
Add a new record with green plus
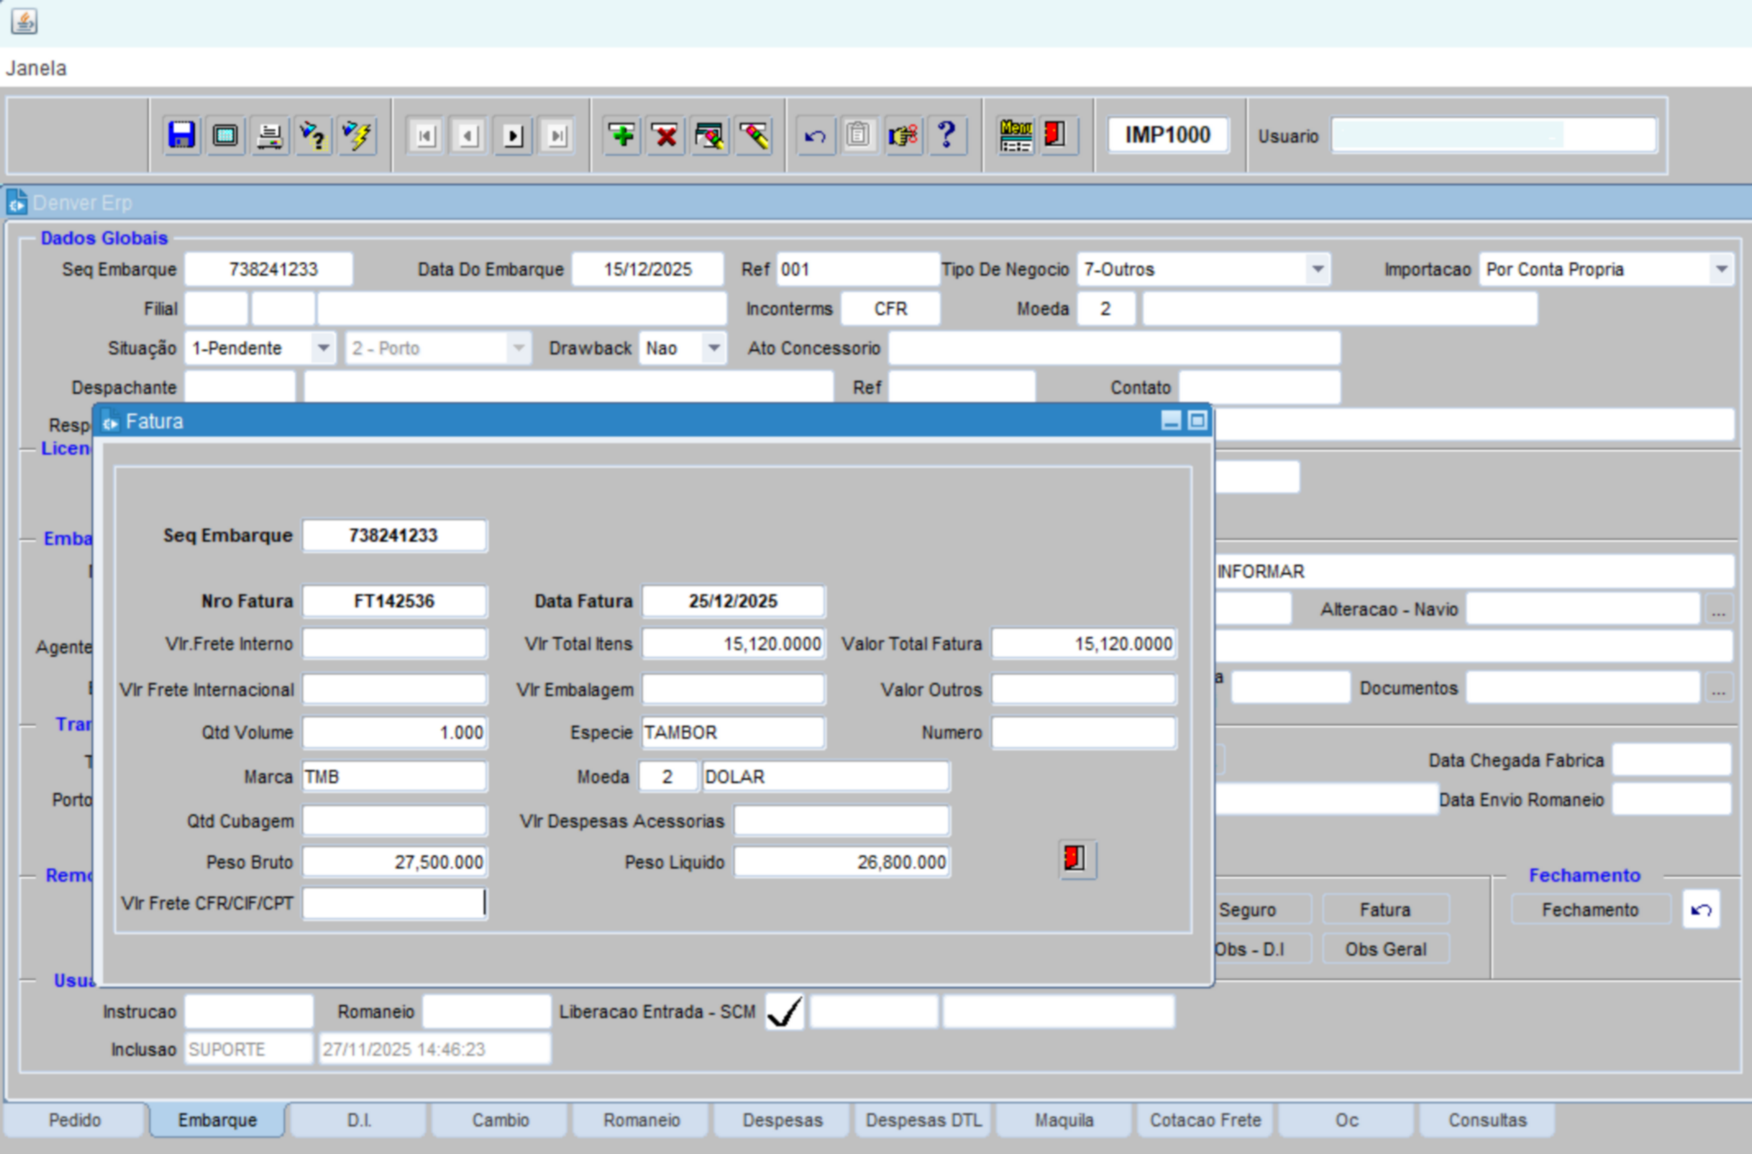coord(622,135)
